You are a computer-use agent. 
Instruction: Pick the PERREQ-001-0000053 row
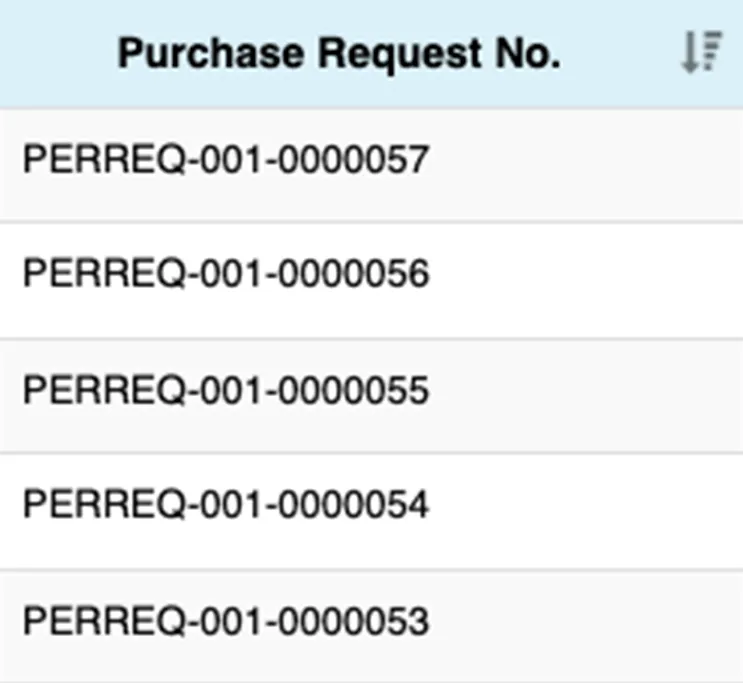pyautogui.click(x=226, y=622)
